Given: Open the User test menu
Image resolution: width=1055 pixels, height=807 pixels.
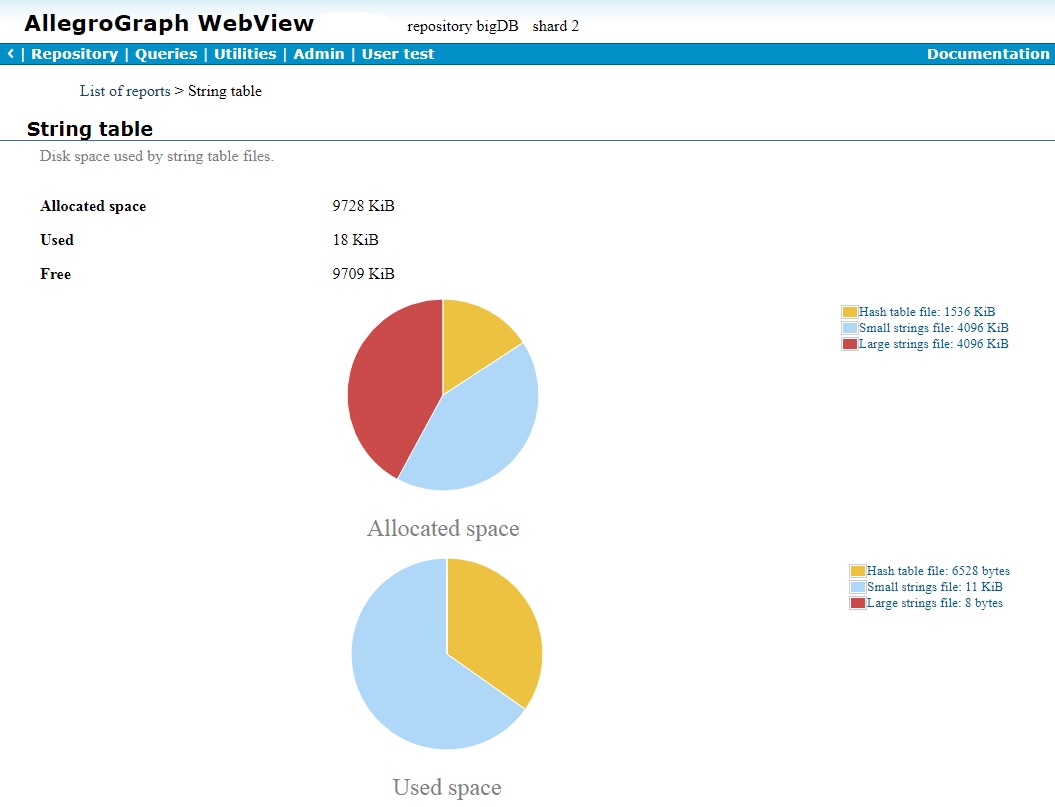Looking at the screenshot, I should click(398, 54).
